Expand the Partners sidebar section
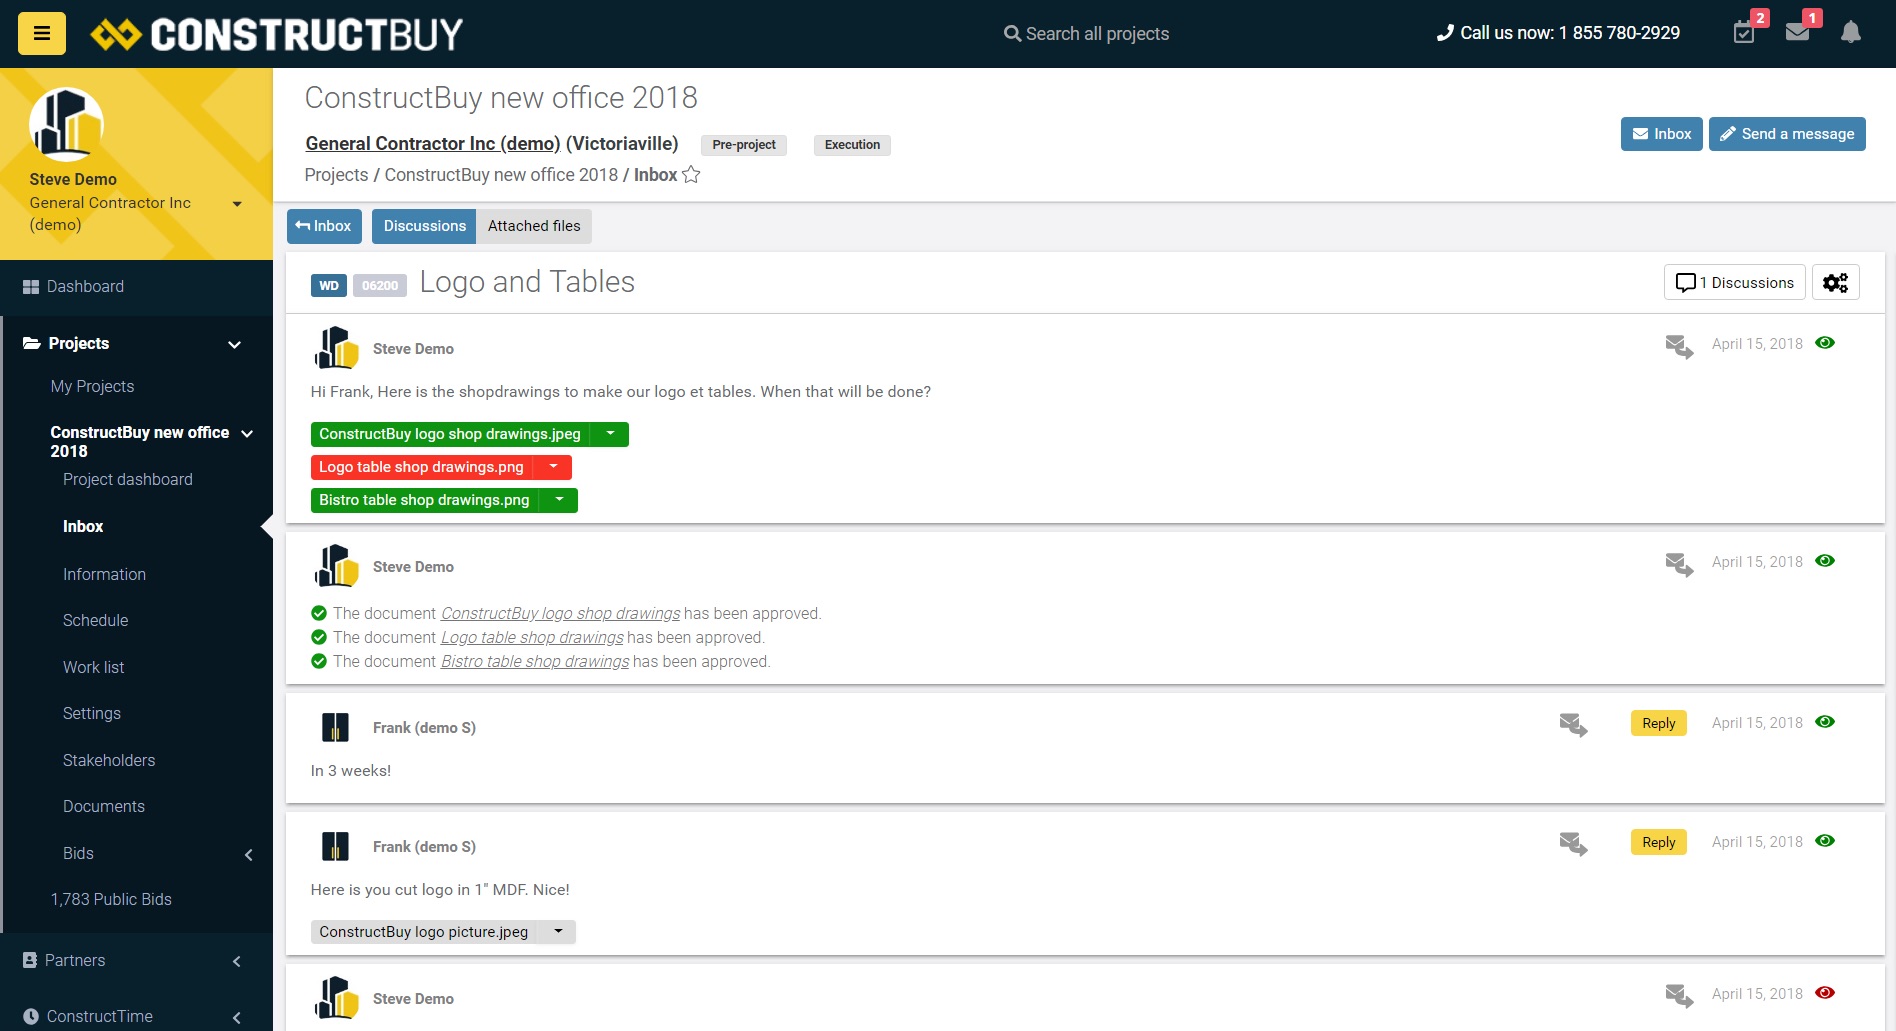The image size is (1896, 1031). click(237, 962)
